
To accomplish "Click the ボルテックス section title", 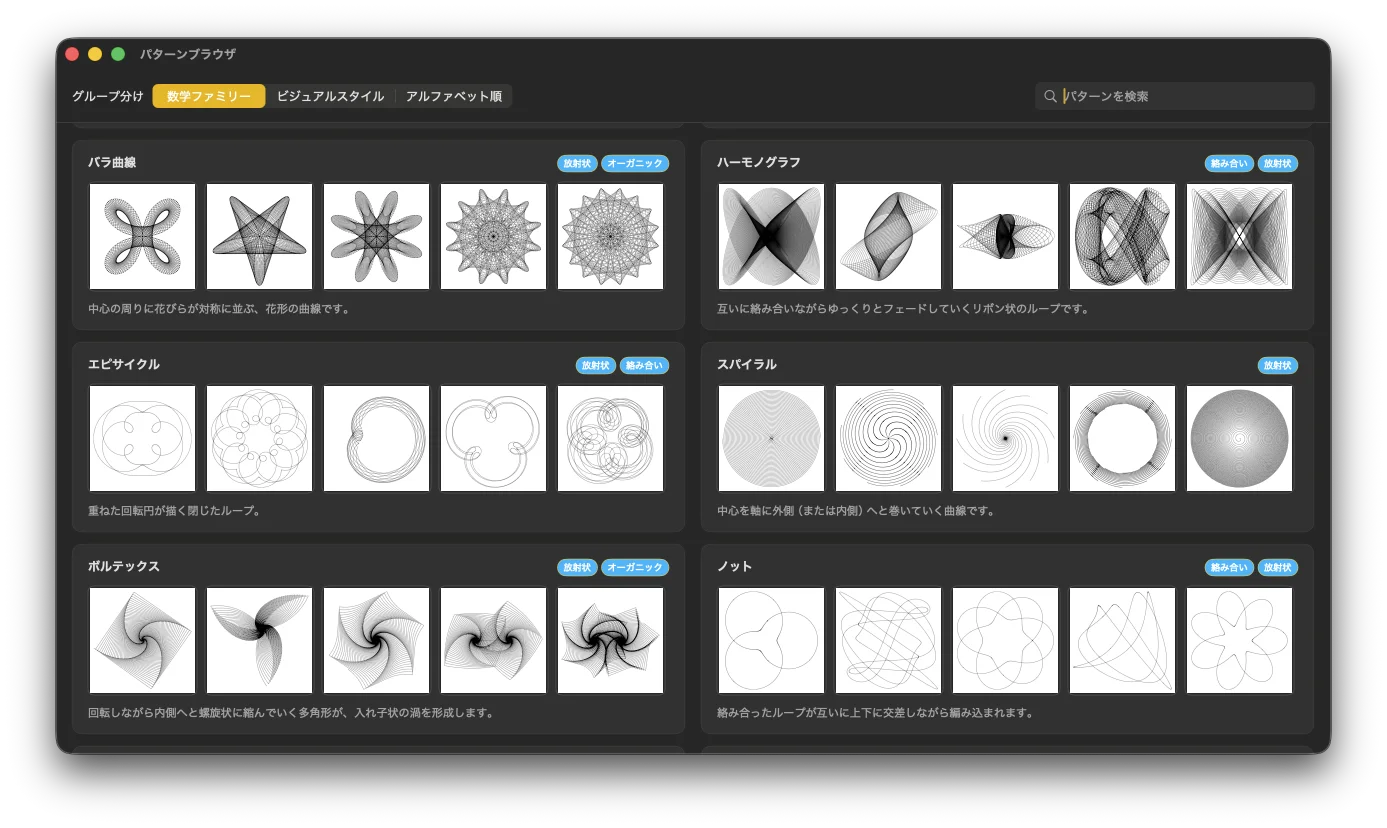I will pos(124,566).
